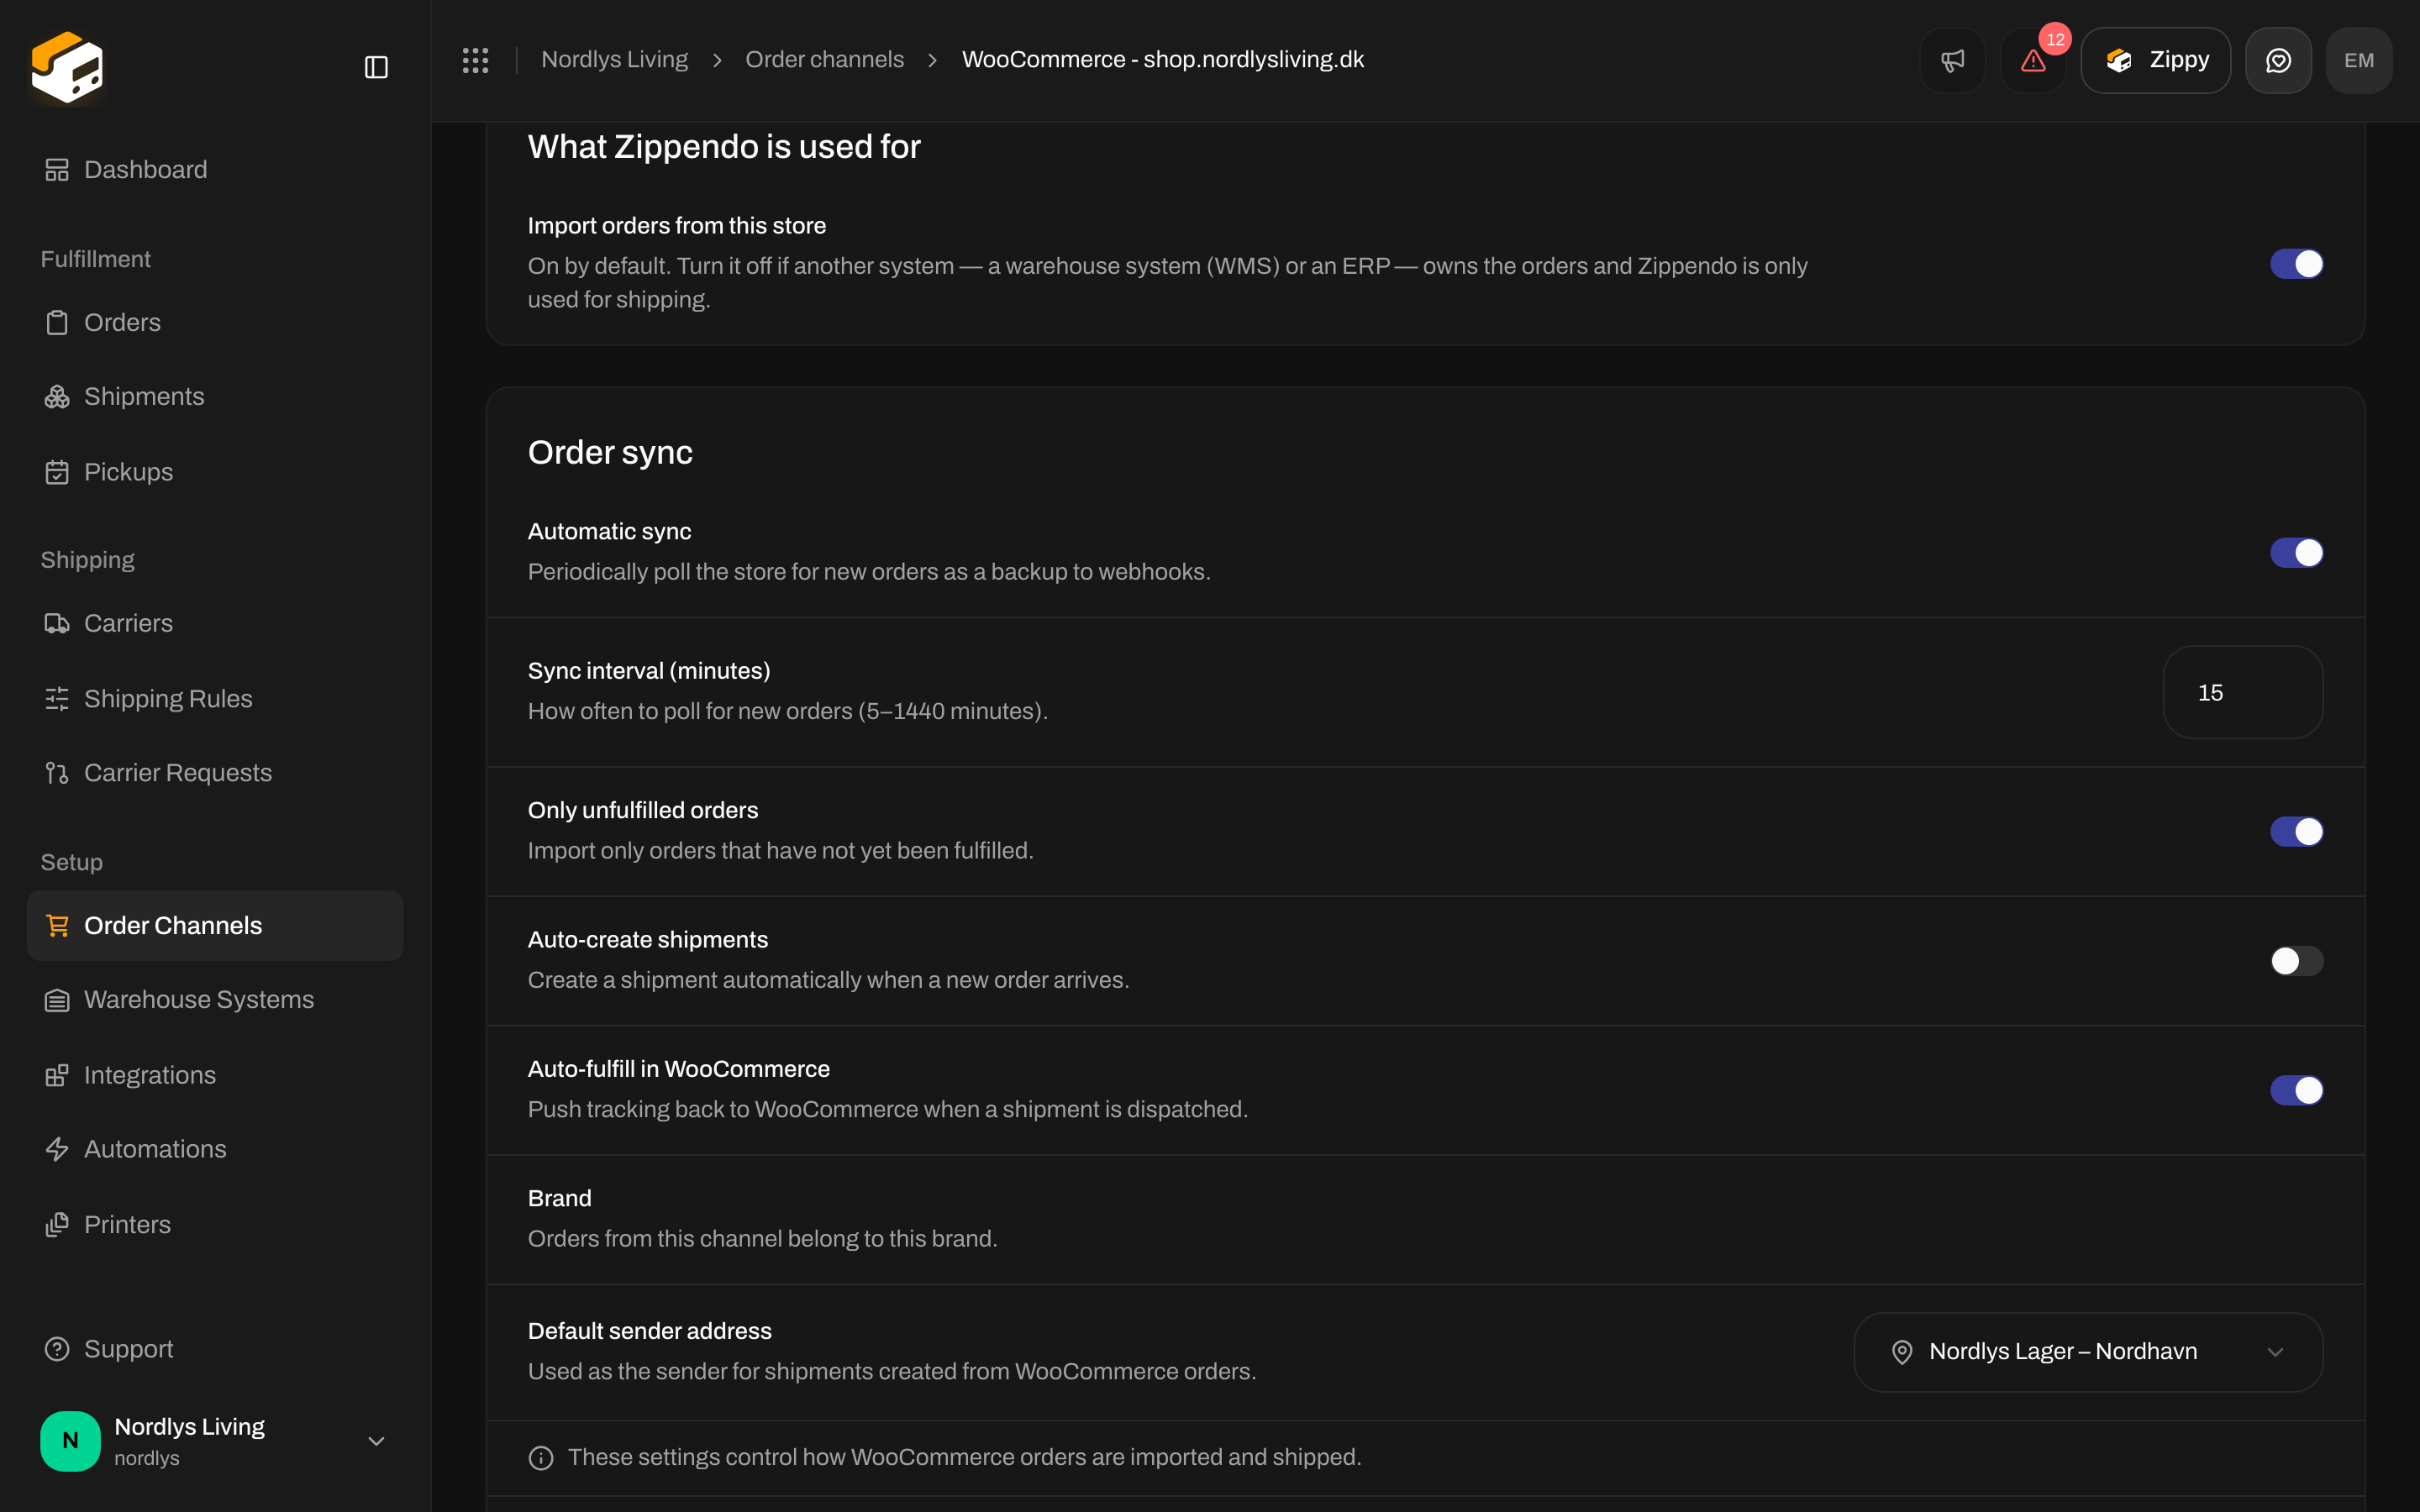The height and width of the screenshot is (1512, 2420).
Task: Open the Zippy assistant
Action: point(2155,60)
